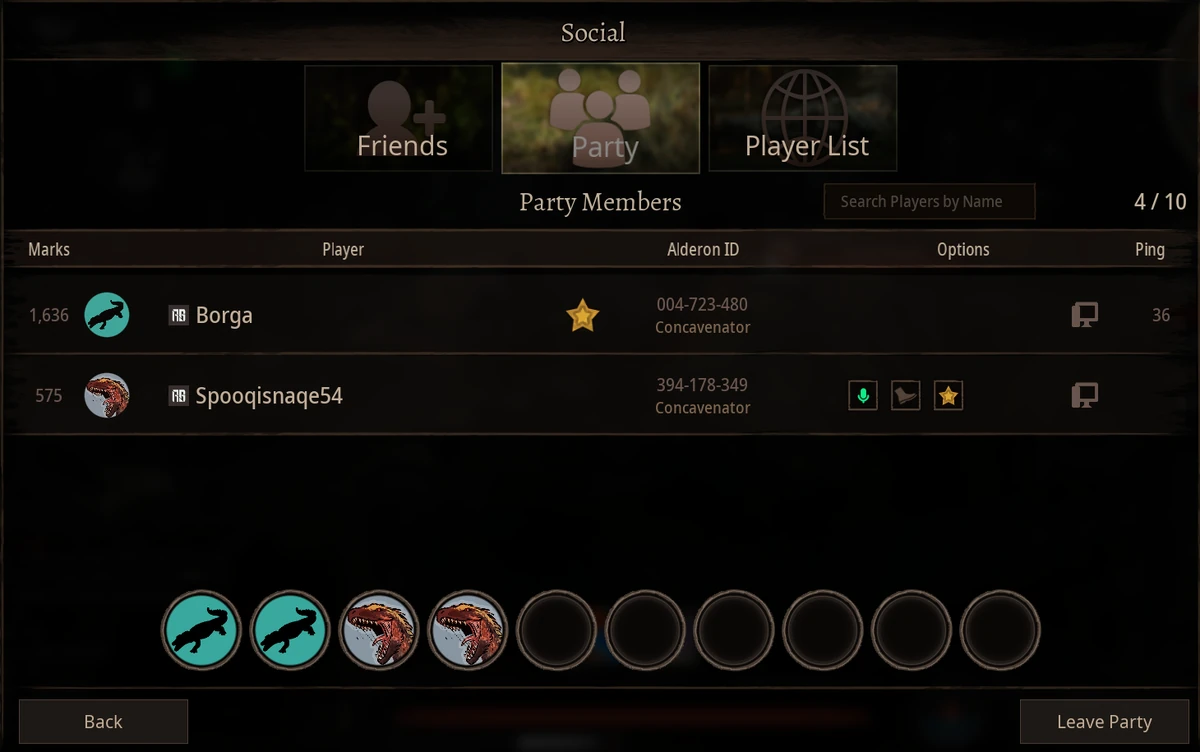
Task: Open the Friends tab
Action: [x=399, y=118]
